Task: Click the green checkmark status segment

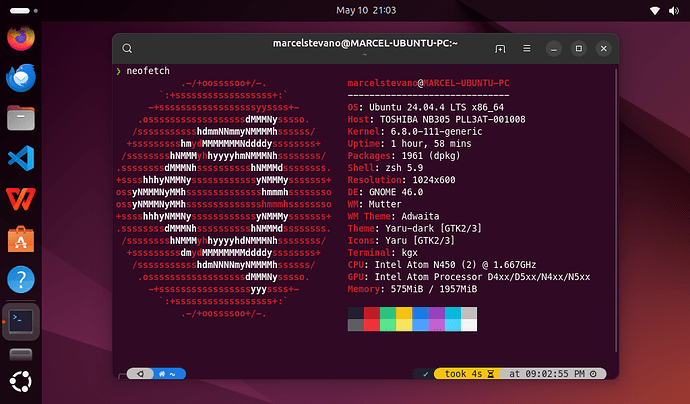Action: 425,374
